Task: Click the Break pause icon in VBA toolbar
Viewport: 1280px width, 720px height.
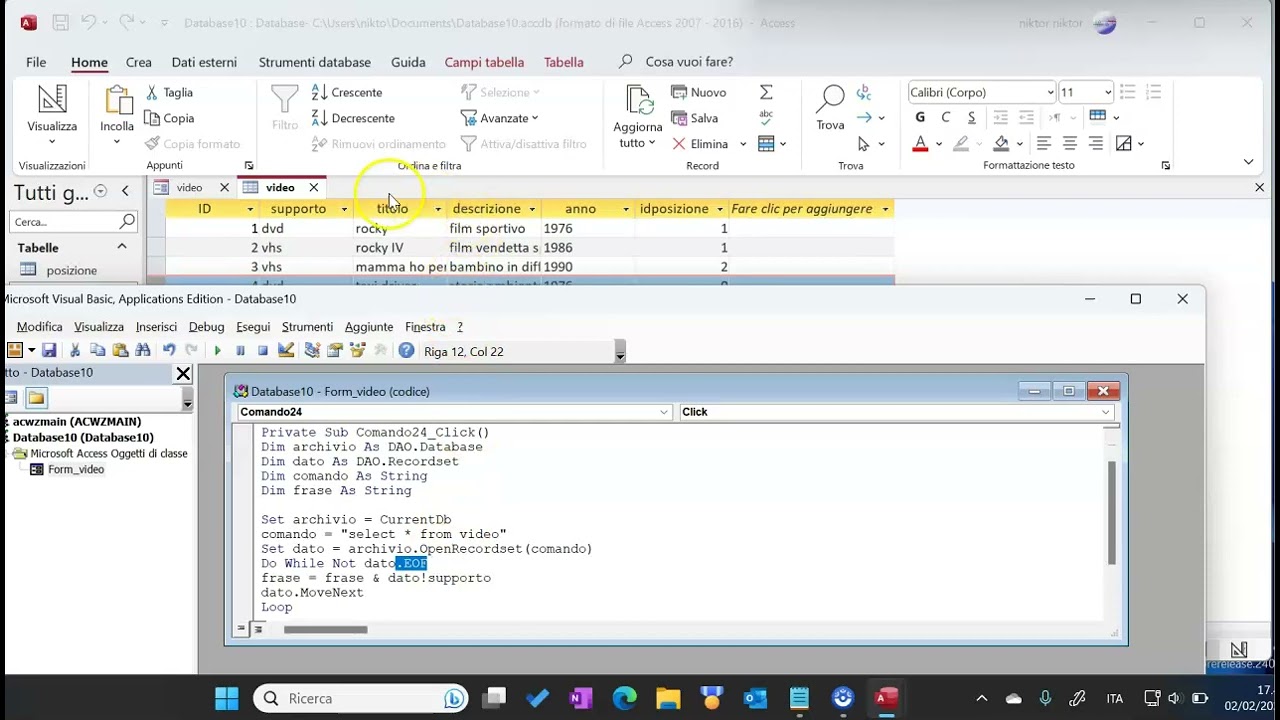Action: (x=240, y=350)
